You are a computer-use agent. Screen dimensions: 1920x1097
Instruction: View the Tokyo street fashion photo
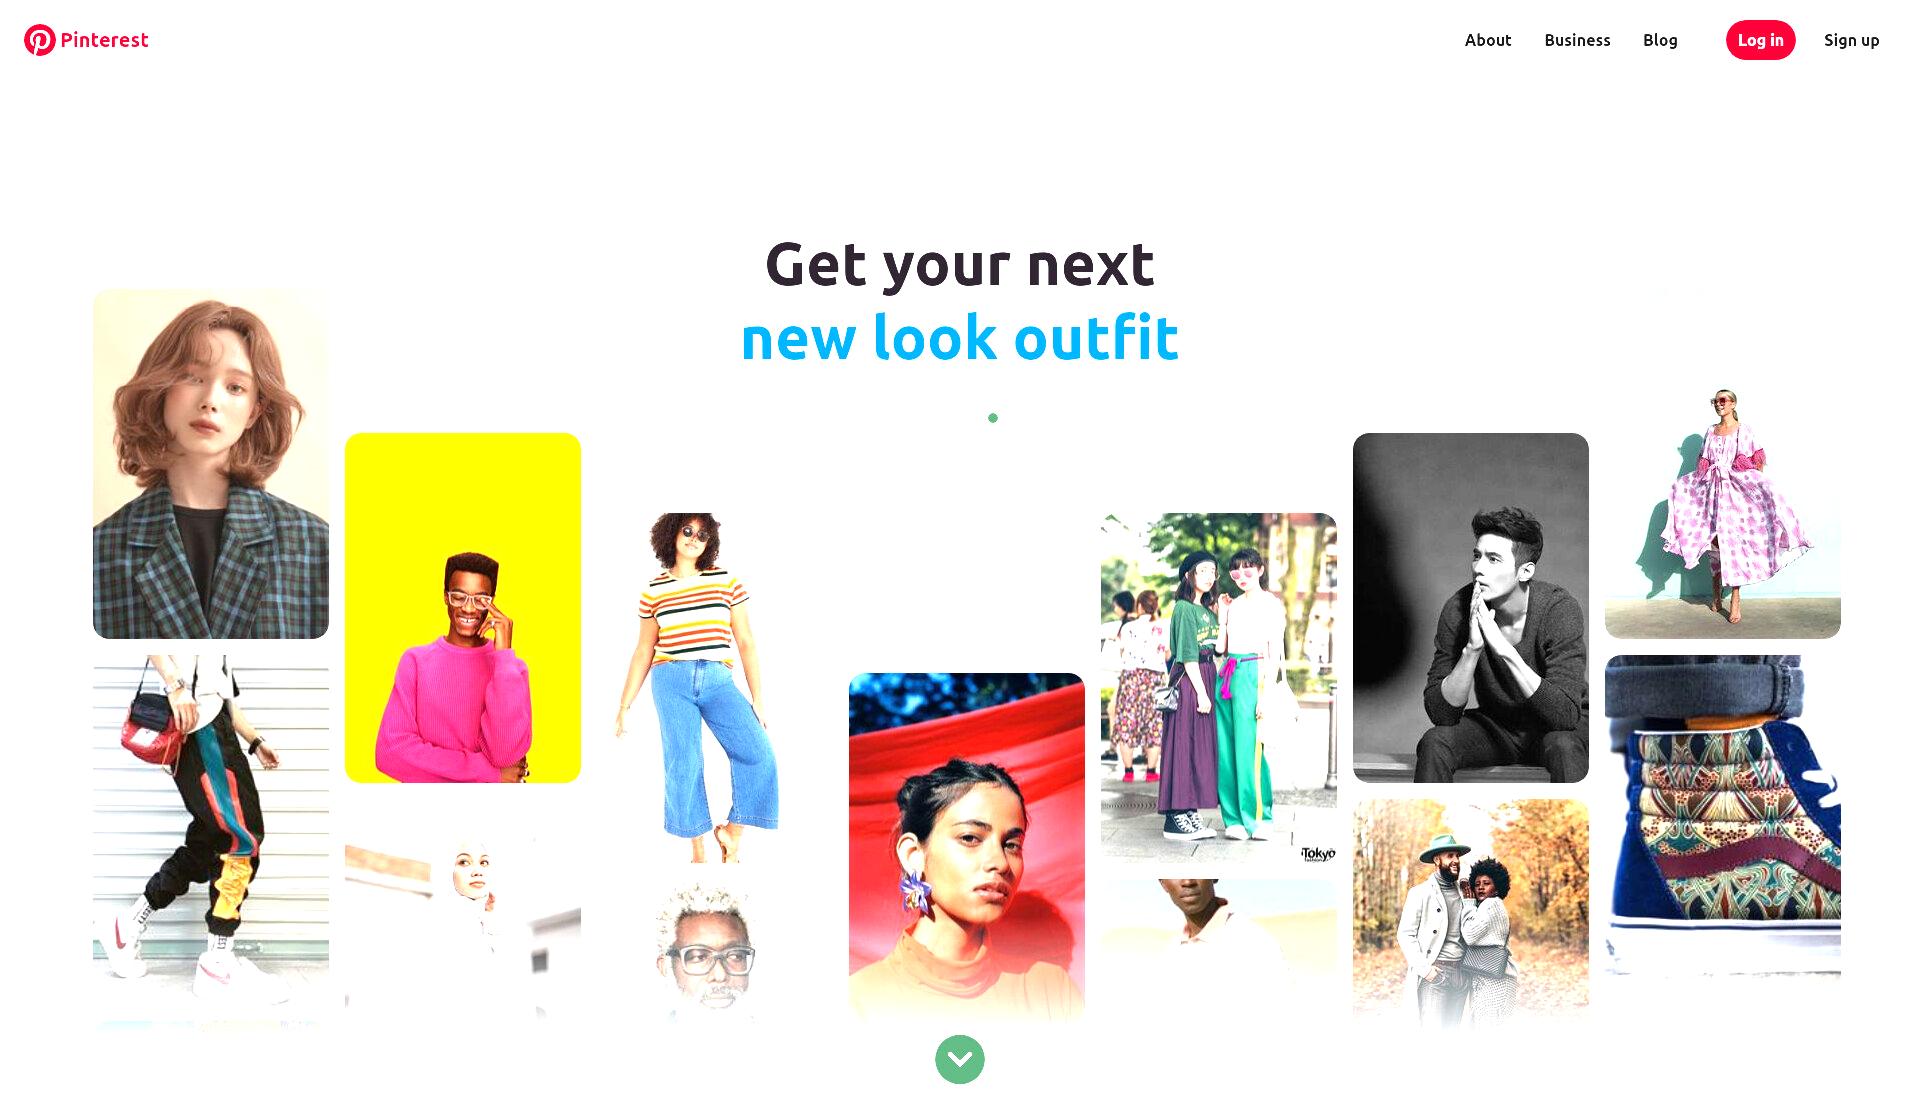(x=1219, y=688)
